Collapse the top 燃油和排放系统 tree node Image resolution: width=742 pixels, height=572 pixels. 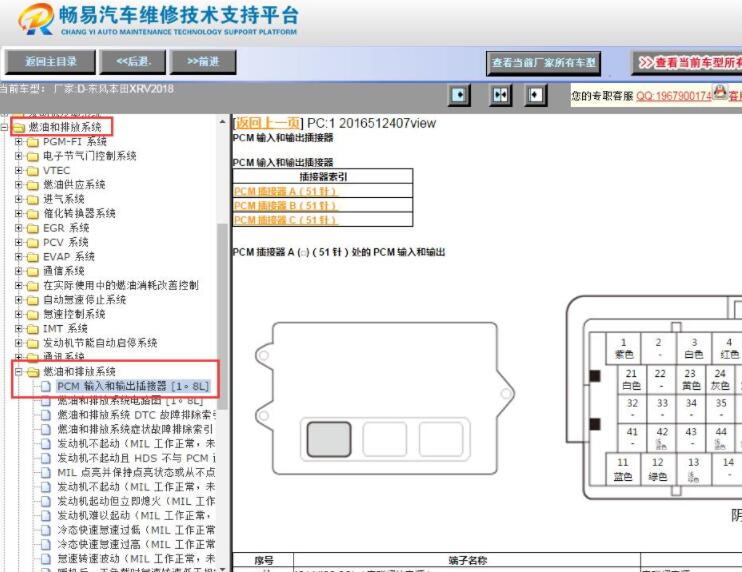(4, 127)
